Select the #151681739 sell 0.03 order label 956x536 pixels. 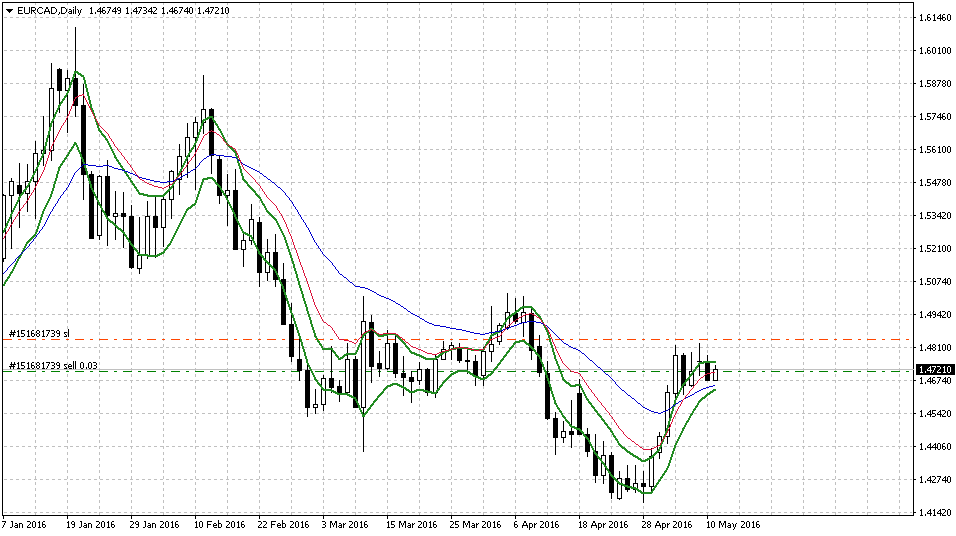53,365
